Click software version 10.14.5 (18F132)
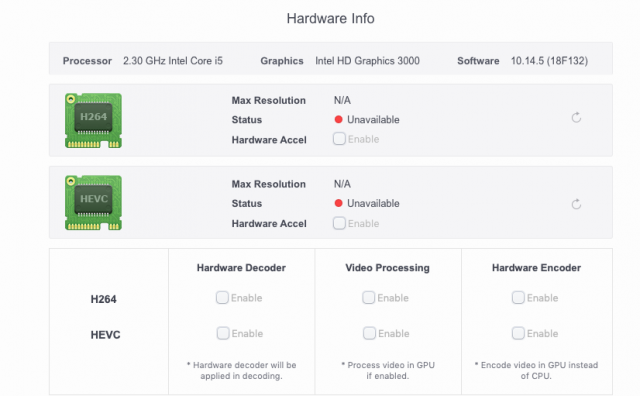This screenshot has width=640, height=396. click(x=549, y=61)
